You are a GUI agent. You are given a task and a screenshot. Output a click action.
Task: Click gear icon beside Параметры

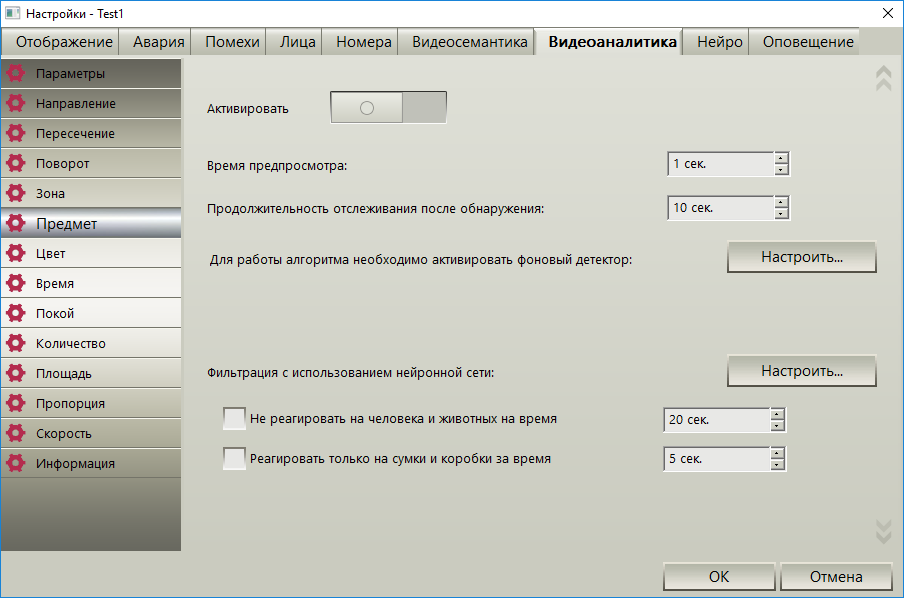click(16, 73)
